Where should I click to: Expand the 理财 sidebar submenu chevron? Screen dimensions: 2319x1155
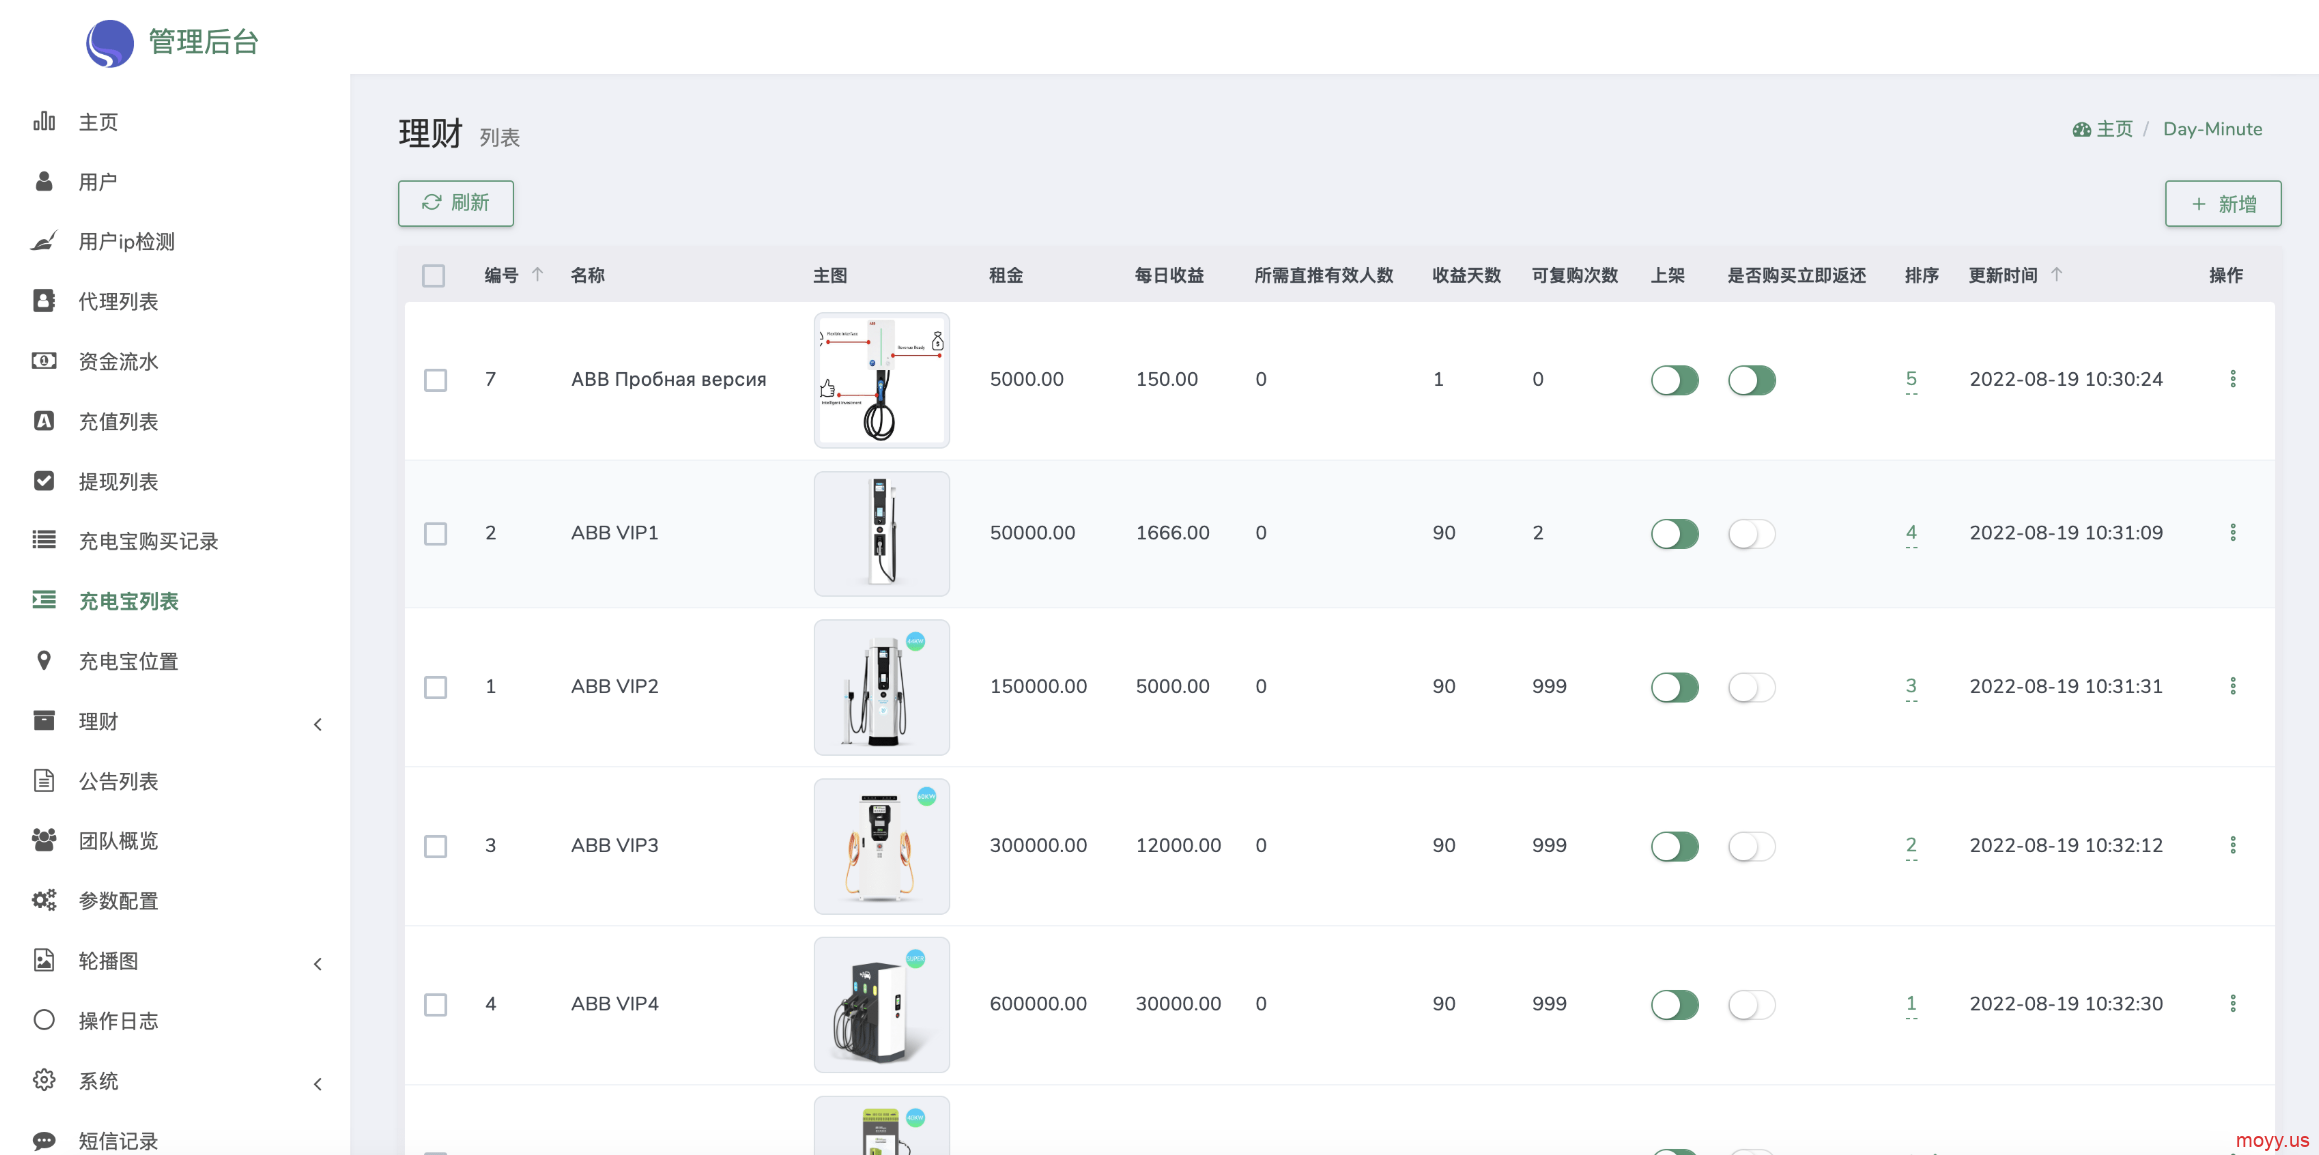click(318, 724)
